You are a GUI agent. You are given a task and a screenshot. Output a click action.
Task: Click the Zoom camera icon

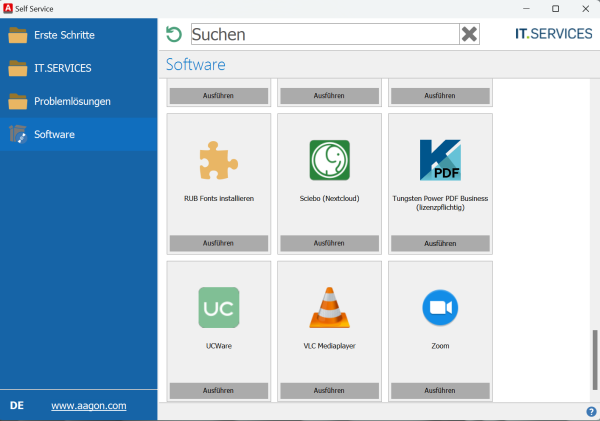440,307
